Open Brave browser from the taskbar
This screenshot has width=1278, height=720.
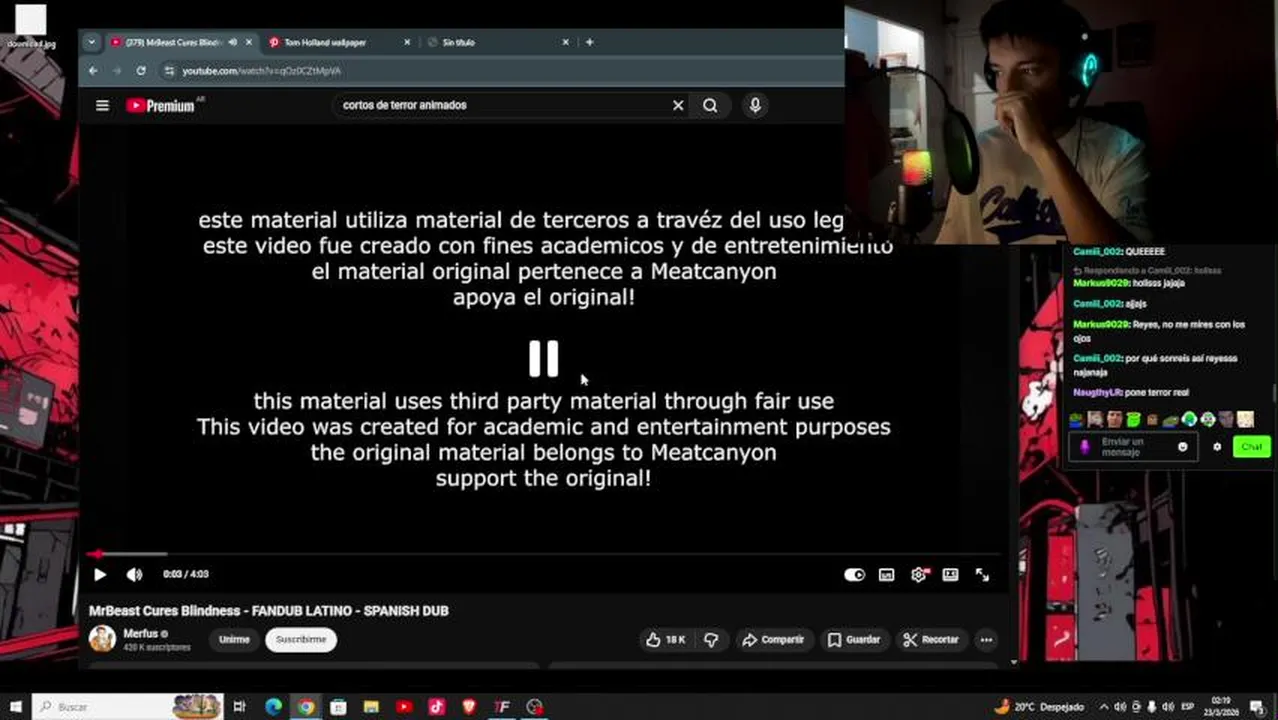tap(470, 707)
